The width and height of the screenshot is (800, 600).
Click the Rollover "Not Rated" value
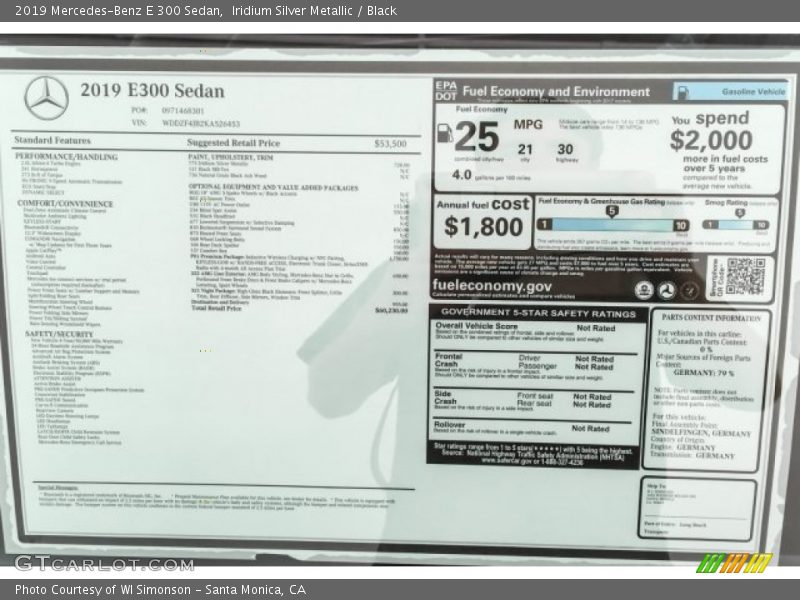[x=590, y=429]
